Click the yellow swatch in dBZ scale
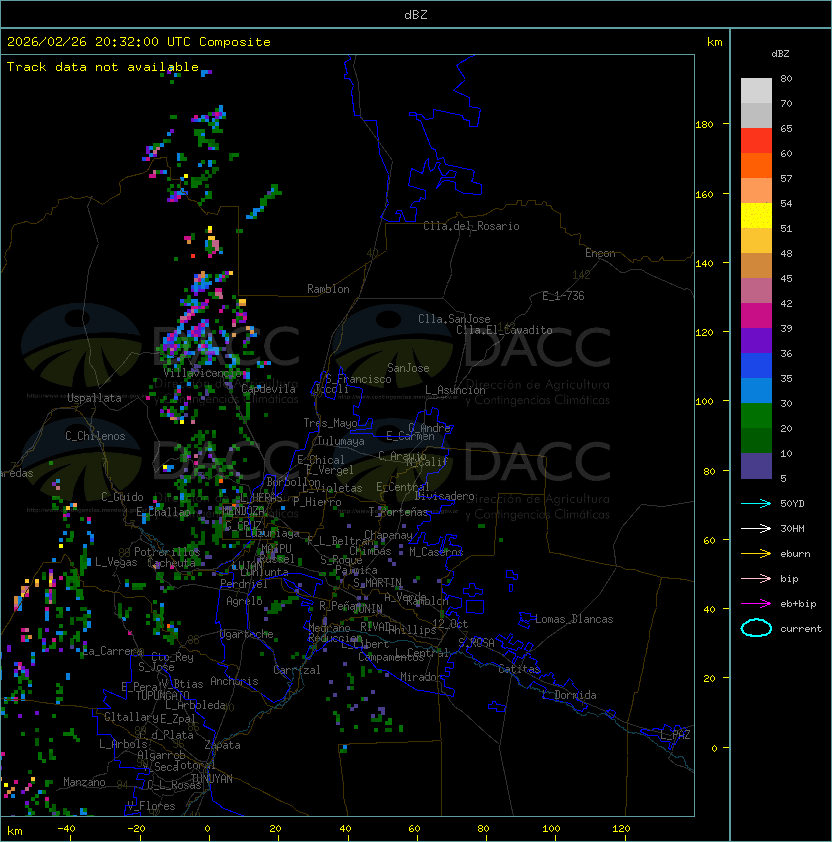Viewport: 832px width, 842px height. point(756,215)
